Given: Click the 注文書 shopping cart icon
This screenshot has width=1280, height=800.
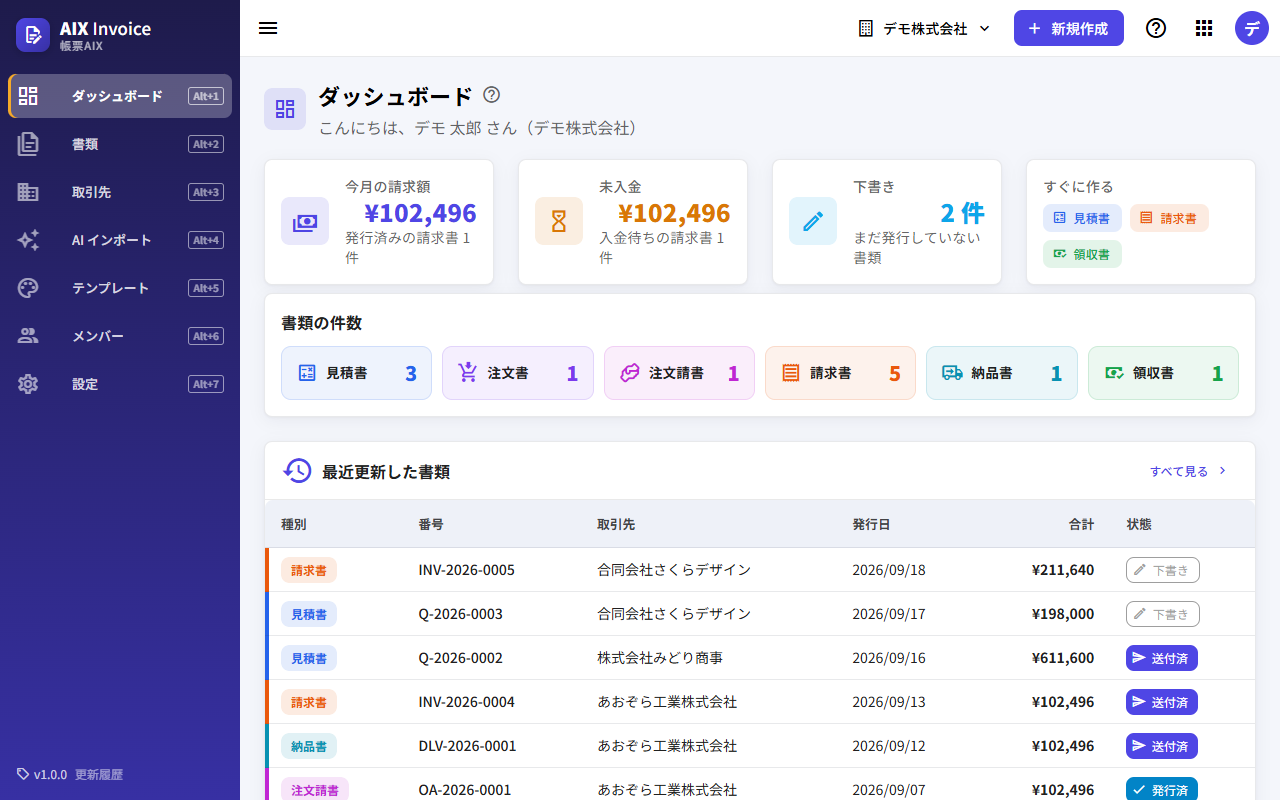Looking at the screenshot, I should pyautogui.click(x=467, y=373).
